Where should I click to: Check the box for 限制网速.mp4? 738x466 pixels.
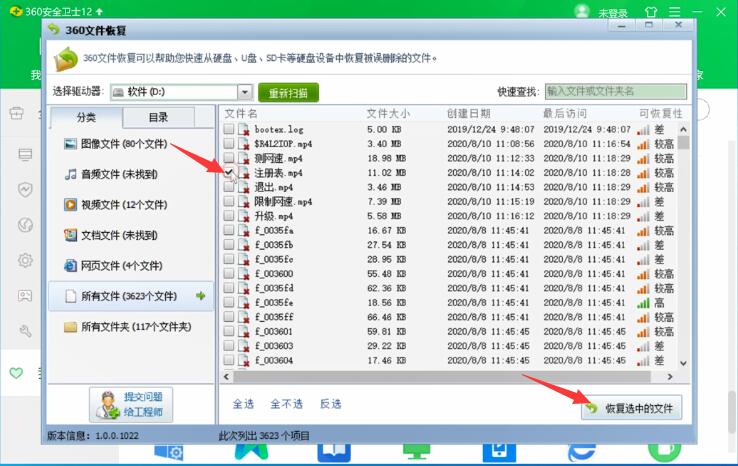(x=229, y=201)
